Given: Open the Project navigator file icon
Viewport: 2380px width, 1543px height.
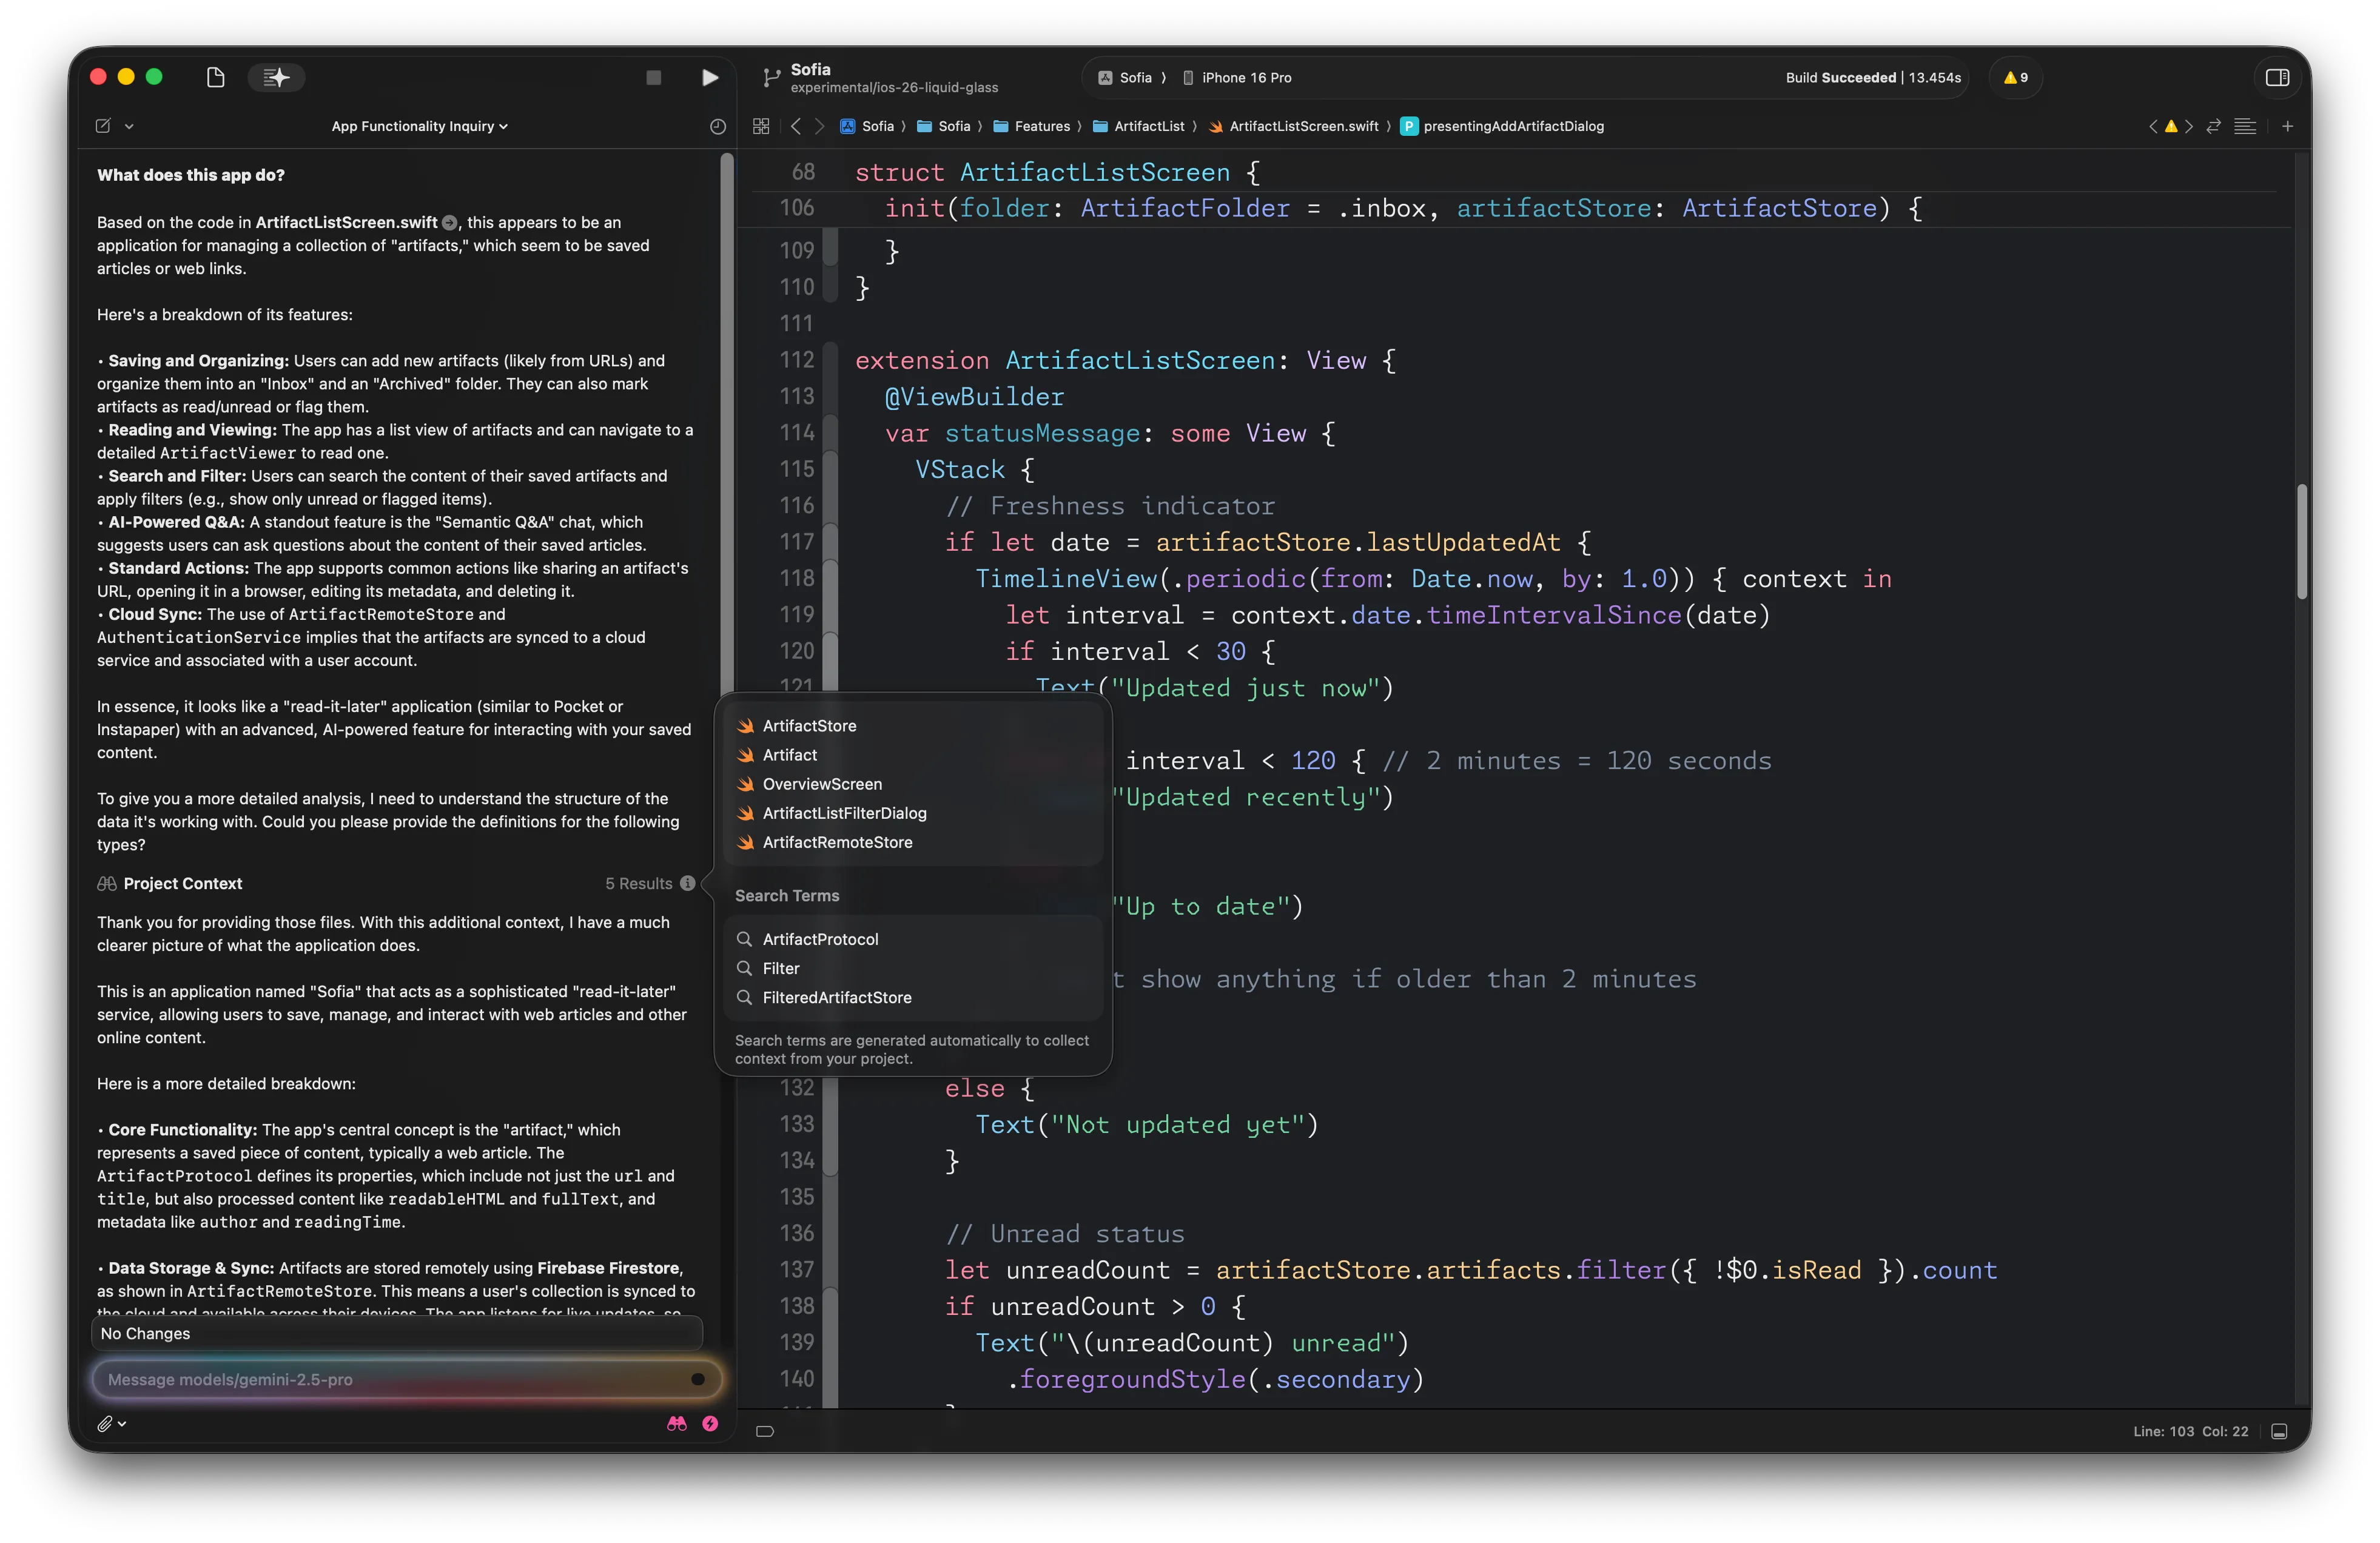Looking at the screenshot, I should 215,77.
